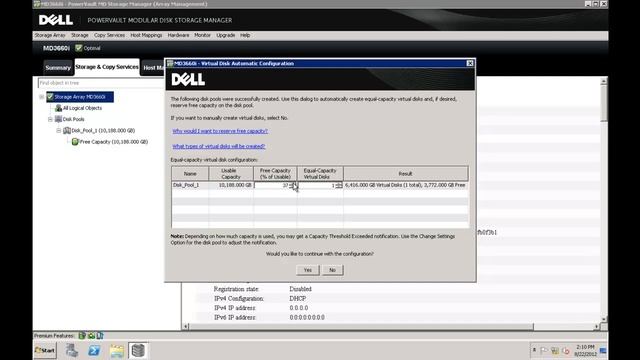Click the Dell logo in dialog header

click(188, 79)
